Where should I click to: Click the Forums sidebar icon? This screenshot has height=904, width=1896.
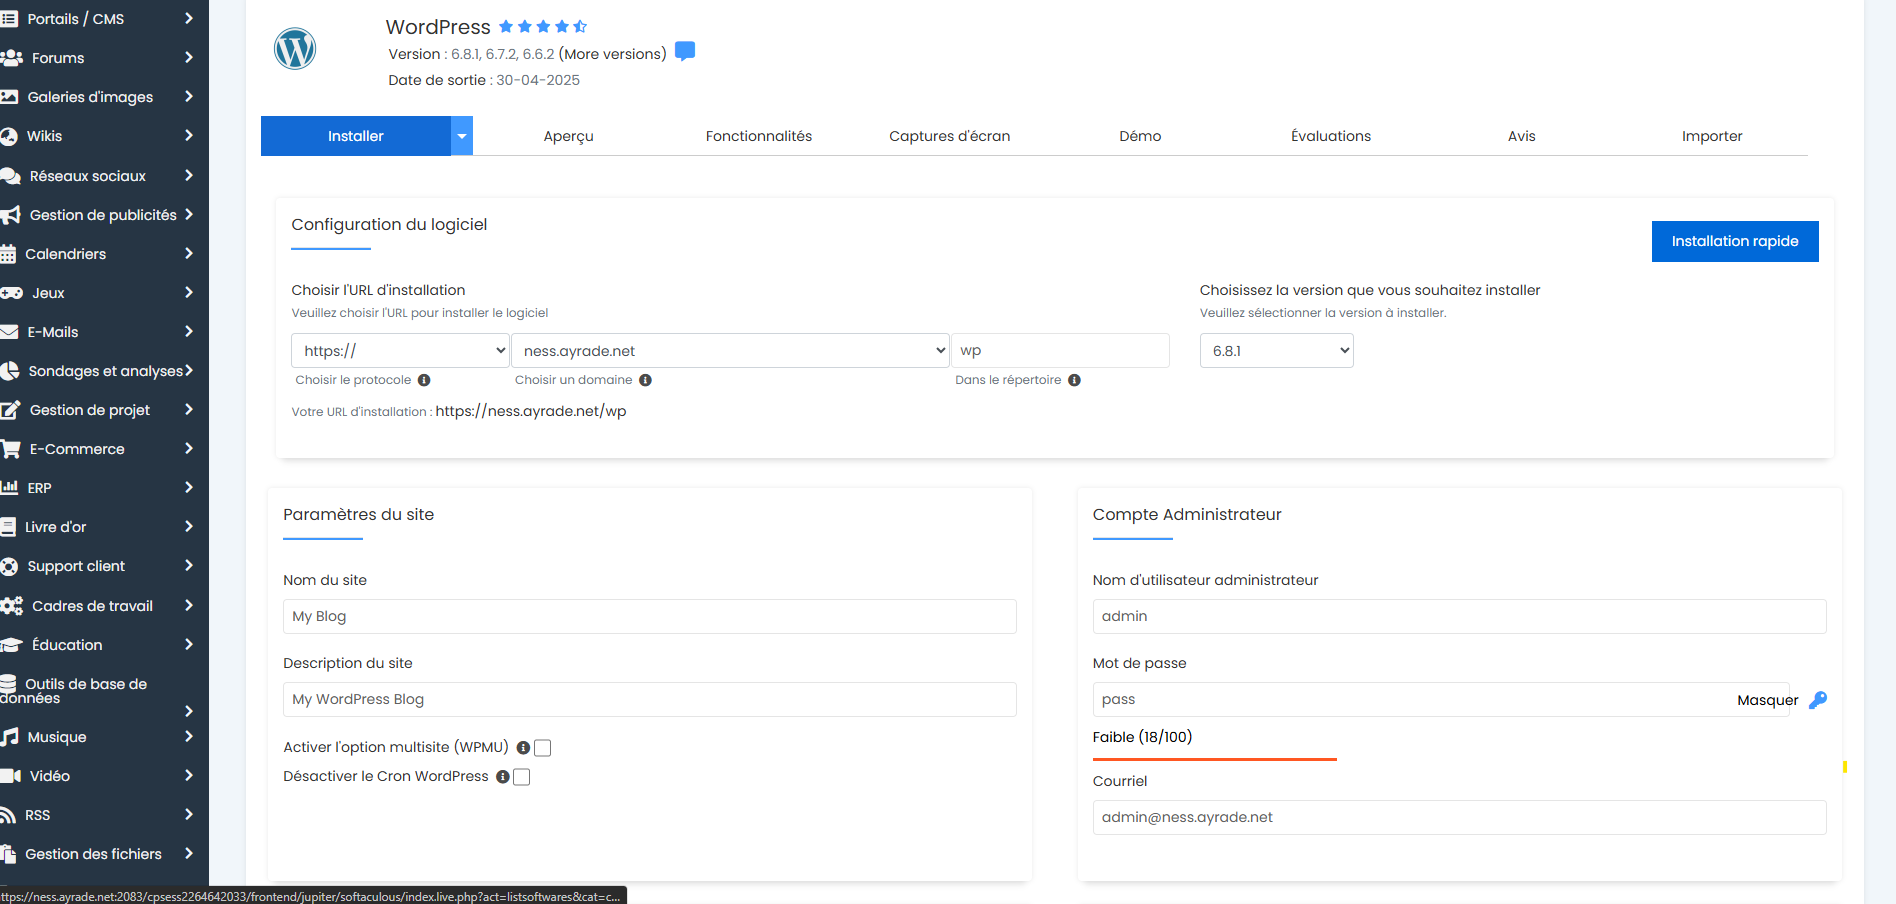click(11, 58)
